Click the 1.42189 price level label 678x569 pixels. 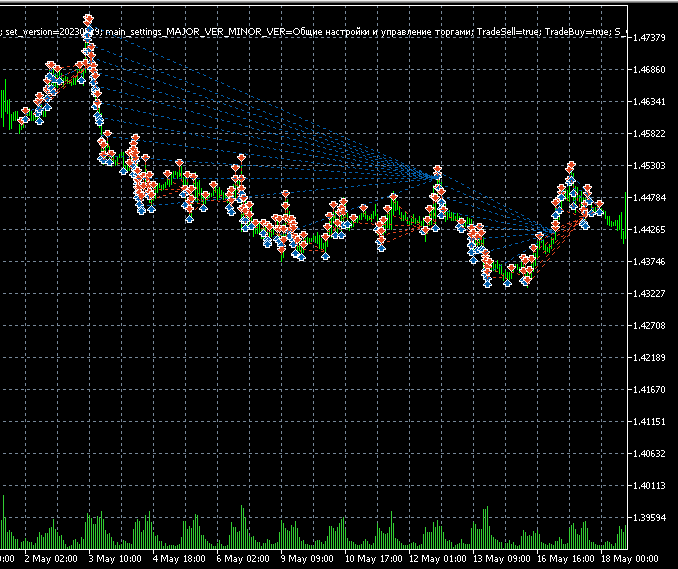(649, 358)
